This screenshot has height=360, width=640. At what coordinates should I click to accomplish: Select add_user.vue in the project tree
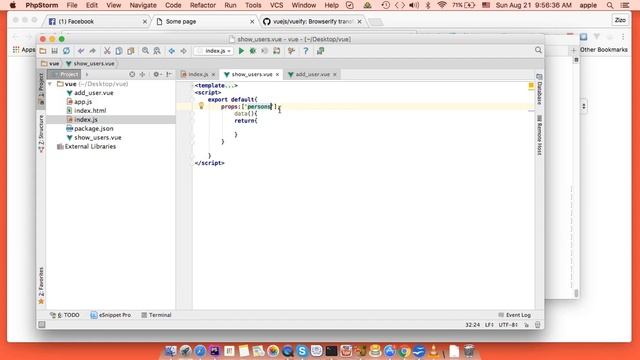point(93,93)
